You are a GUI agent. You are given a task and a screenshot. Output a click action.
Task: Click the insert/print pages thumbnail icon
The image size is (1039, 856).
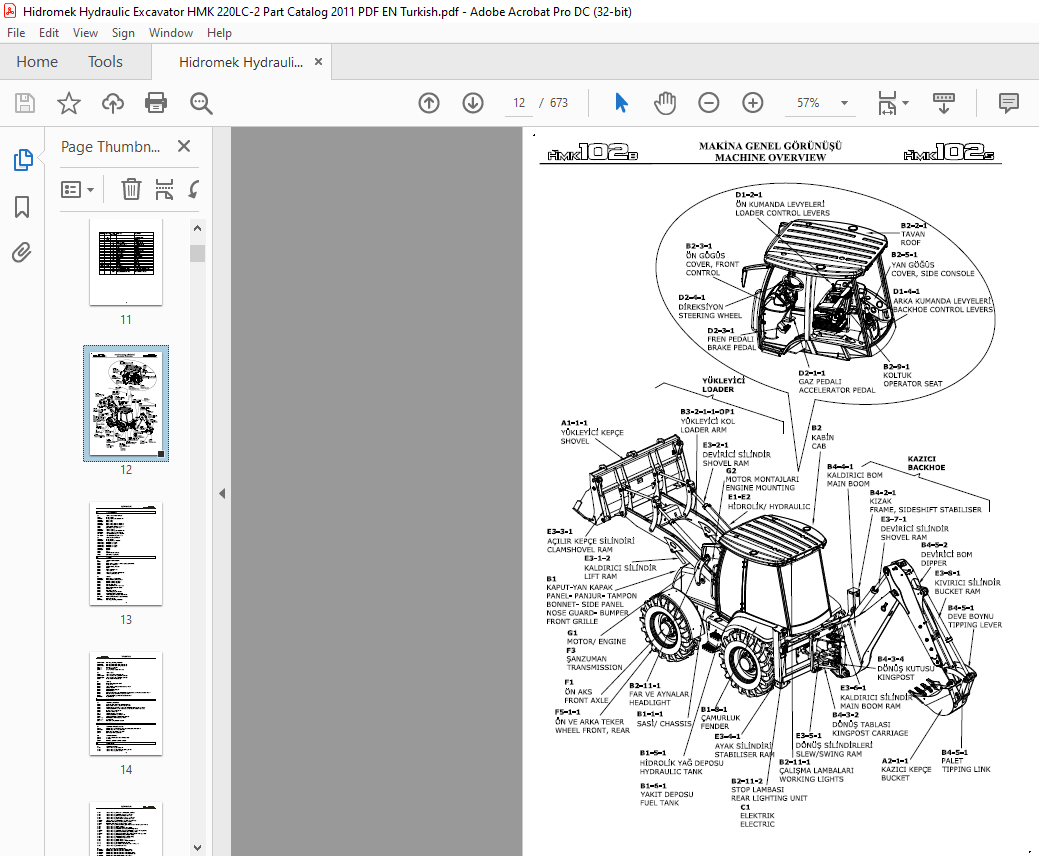pos(164,189)
